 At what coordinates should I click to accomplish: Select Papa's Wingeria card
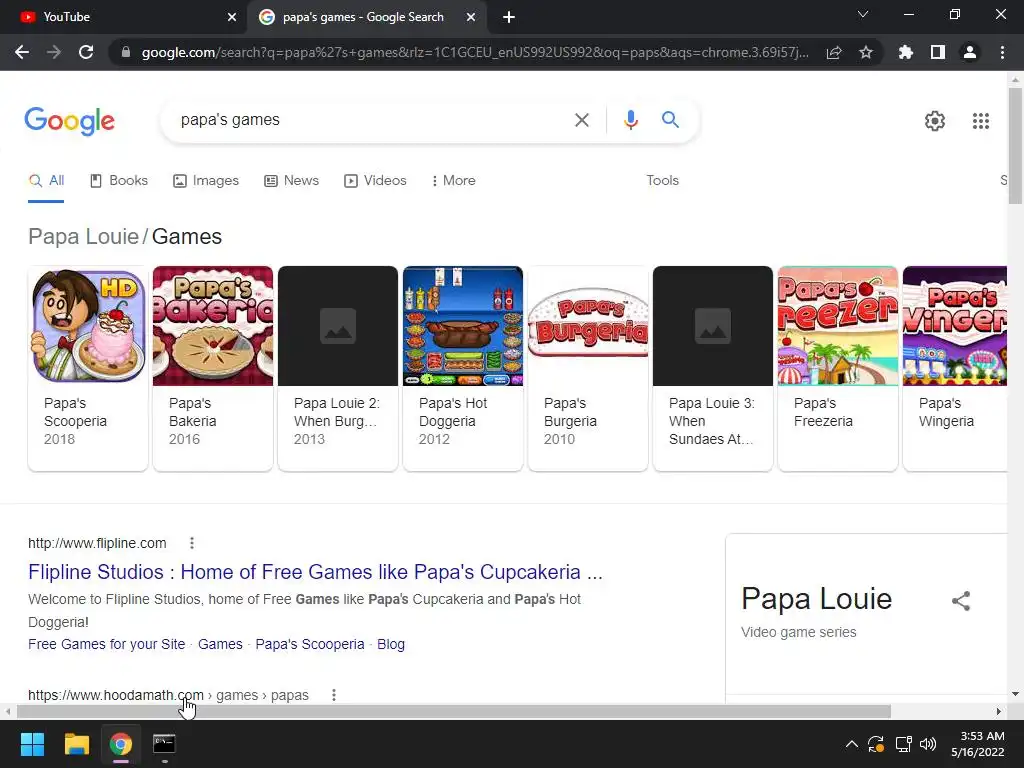point(955,368)
